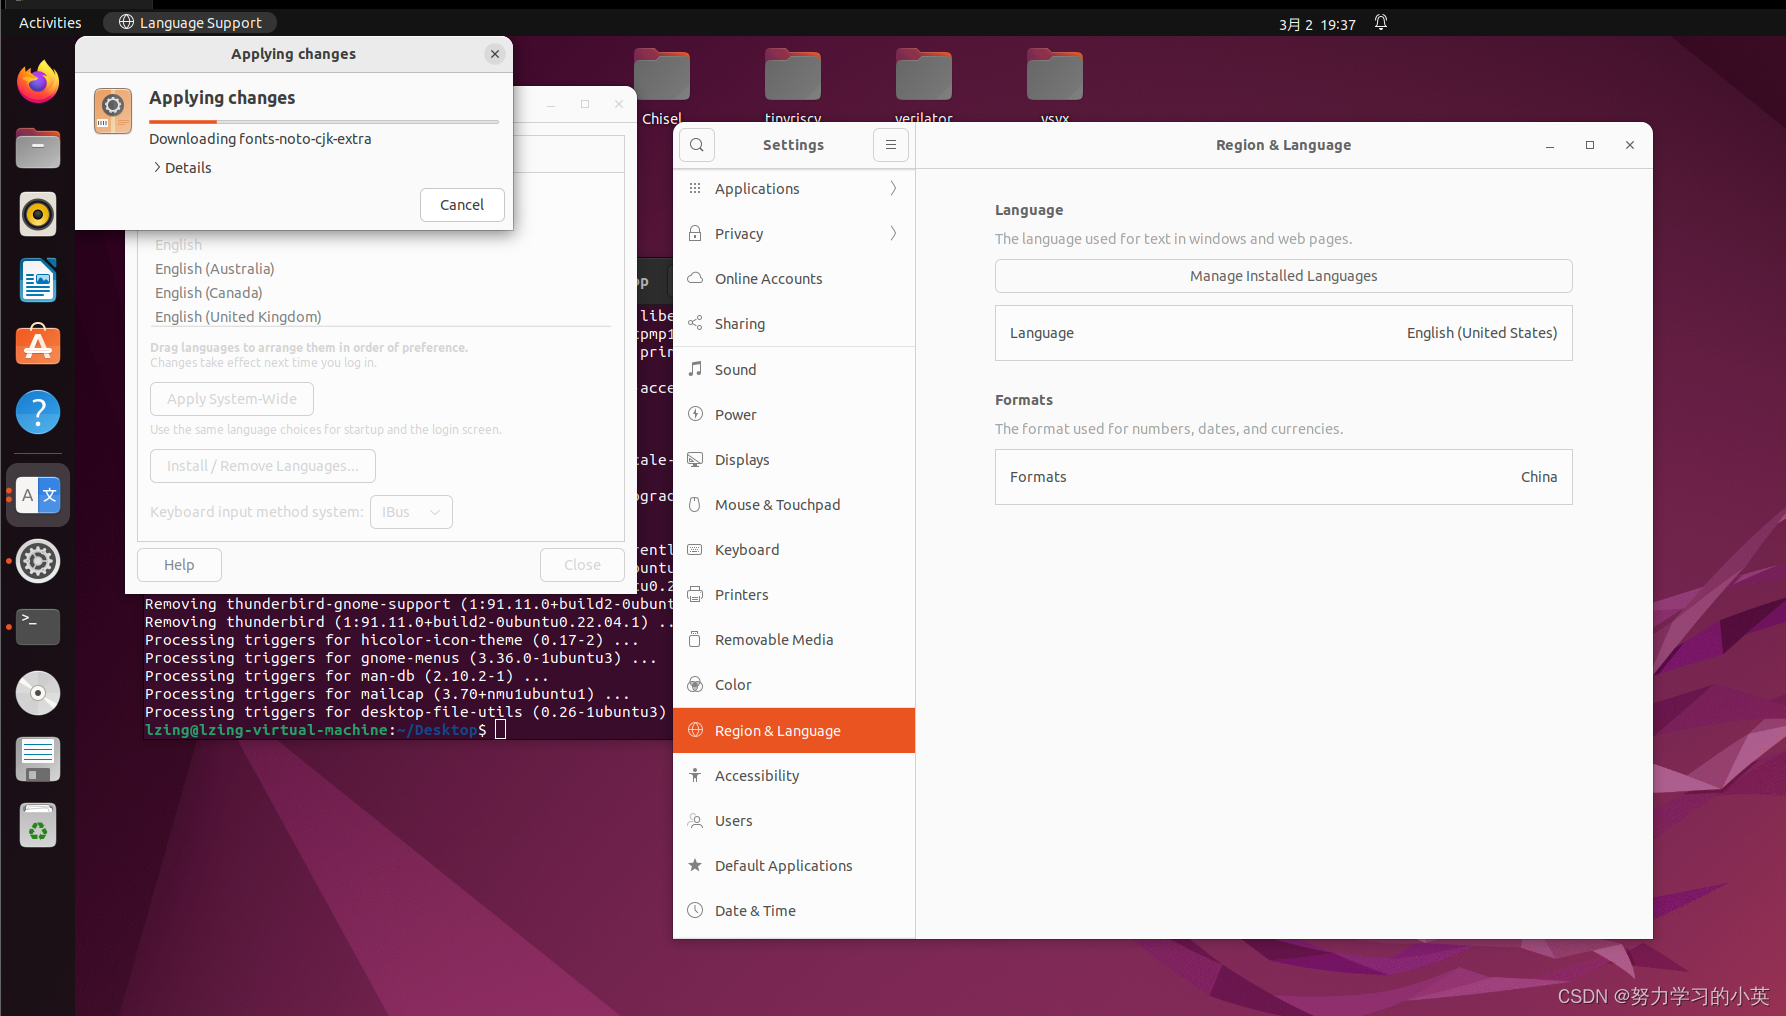Click Manage Installed Languages
Screen dimensions: 1786x1016
[x=1283, y=276]
